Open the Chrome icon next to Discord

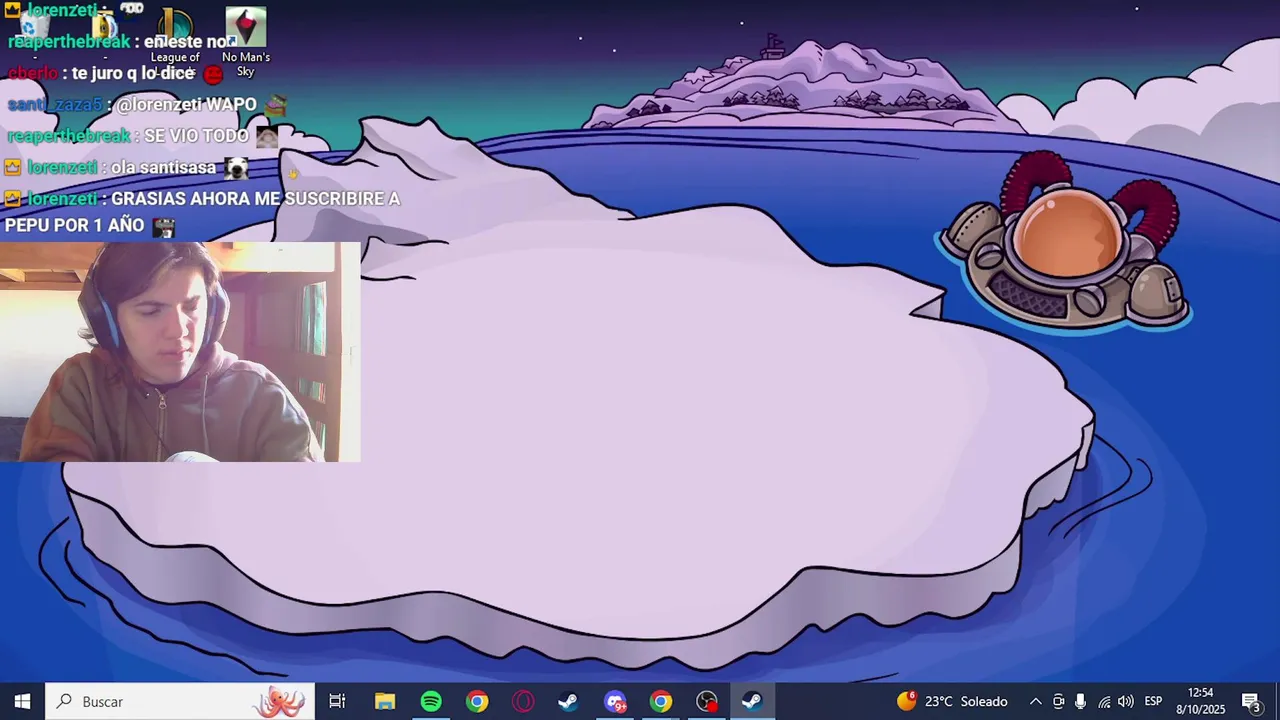pos(661,701)
